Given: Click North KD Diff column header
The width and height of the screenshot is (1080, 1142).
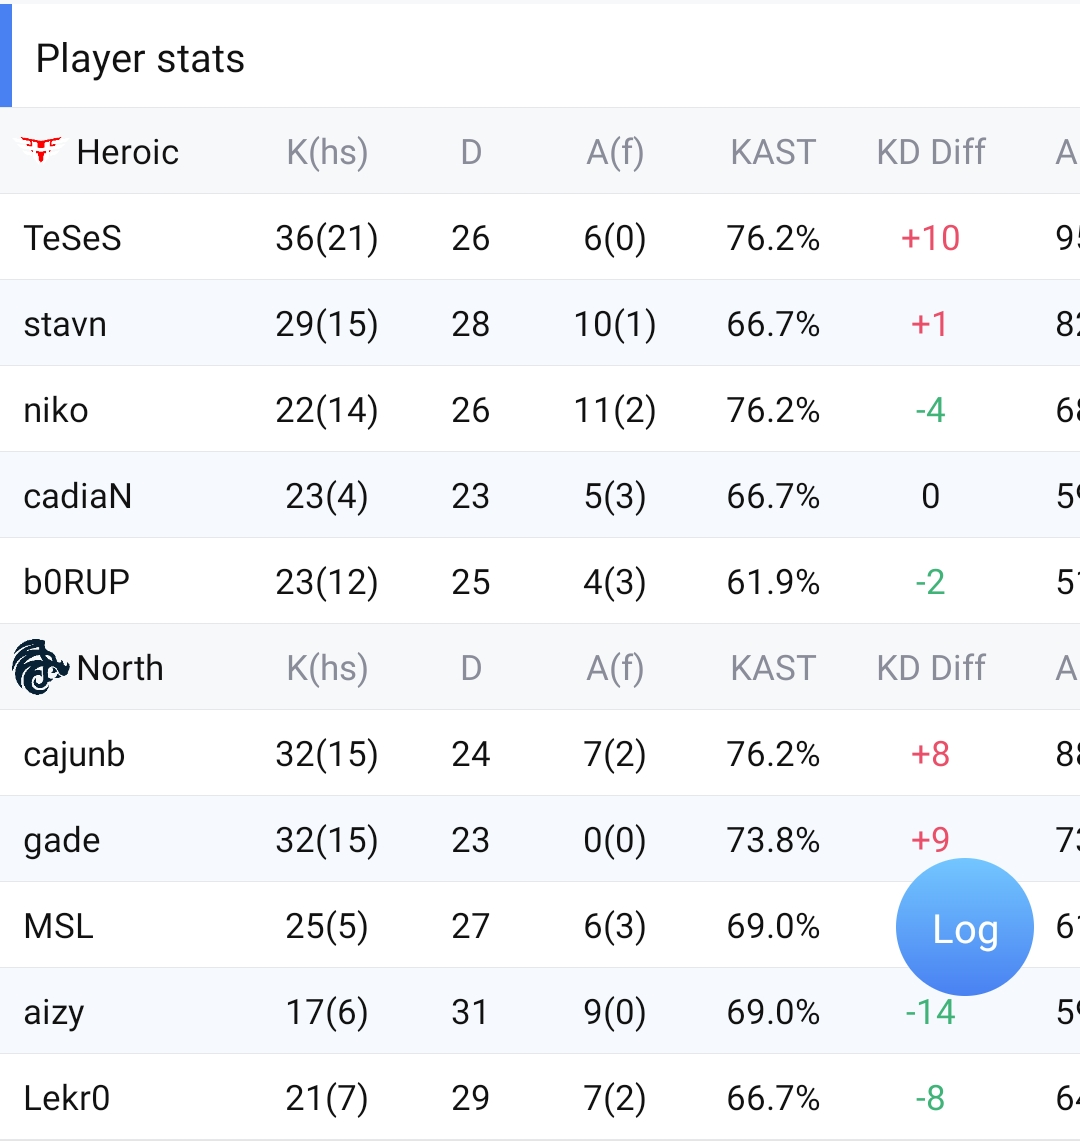Looking at the screenshot, I should click(x=931, y=668).
